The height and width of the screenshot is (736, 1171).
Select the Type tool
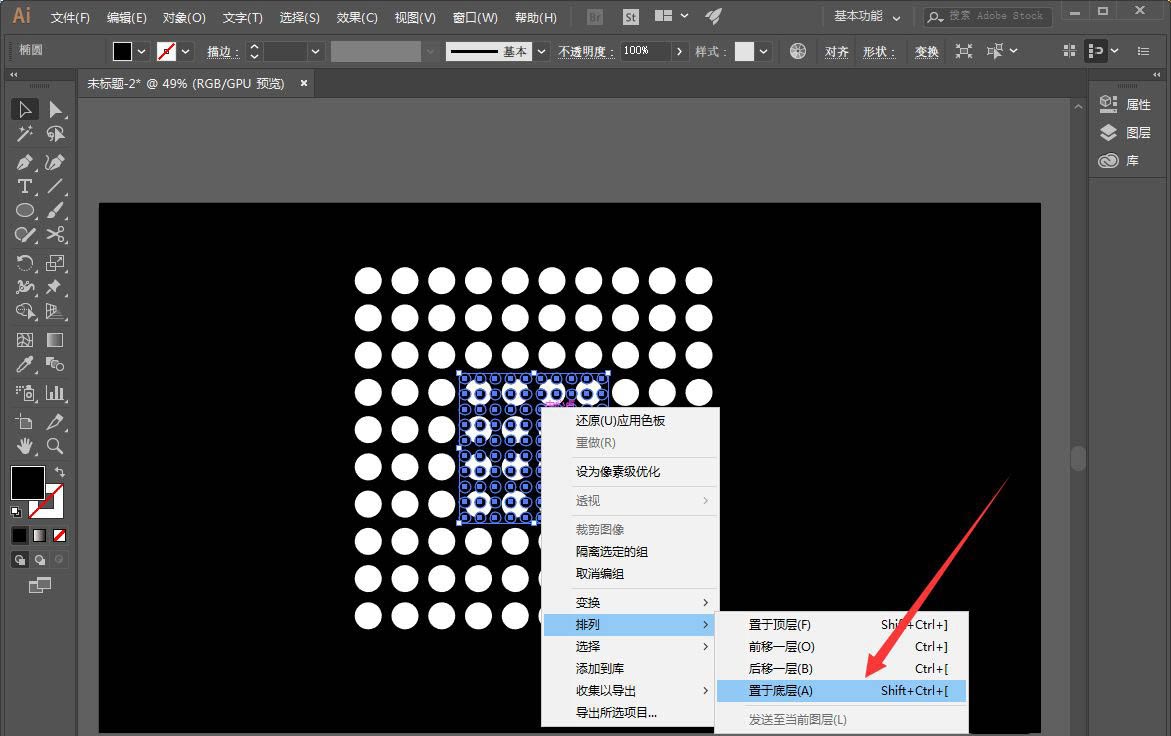coord(23,187)
